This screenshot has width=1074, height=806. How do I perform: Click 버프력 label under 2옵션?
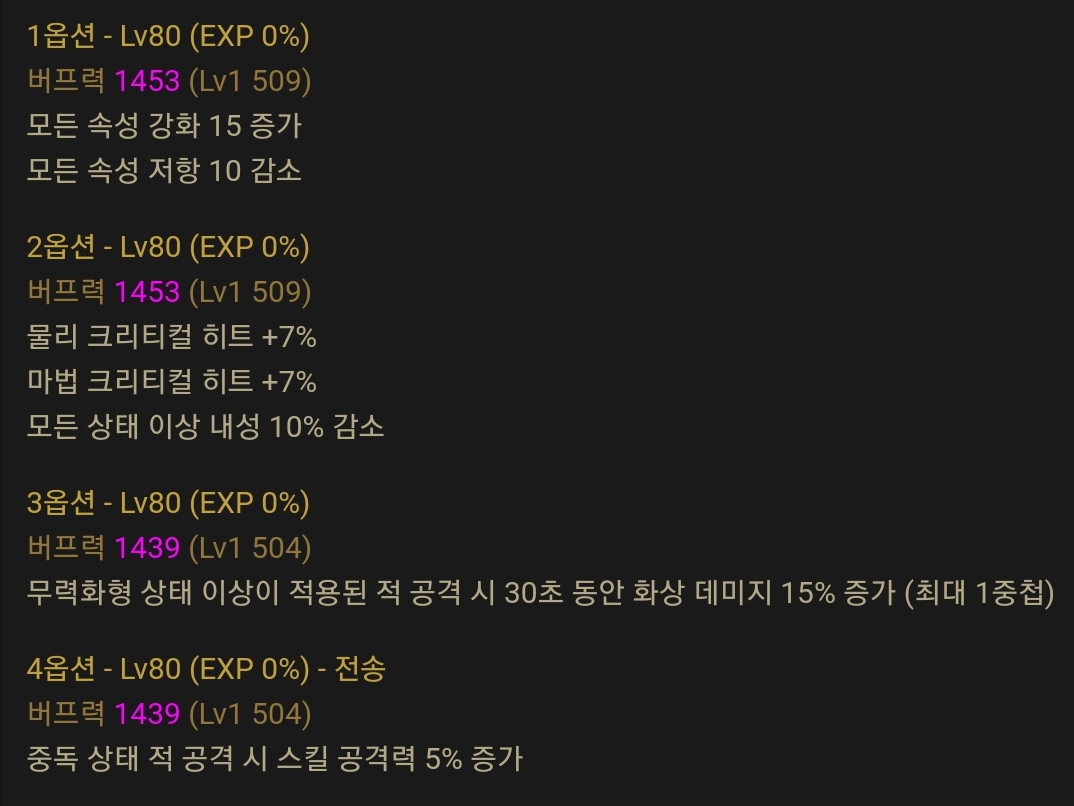tap(66, 292)
